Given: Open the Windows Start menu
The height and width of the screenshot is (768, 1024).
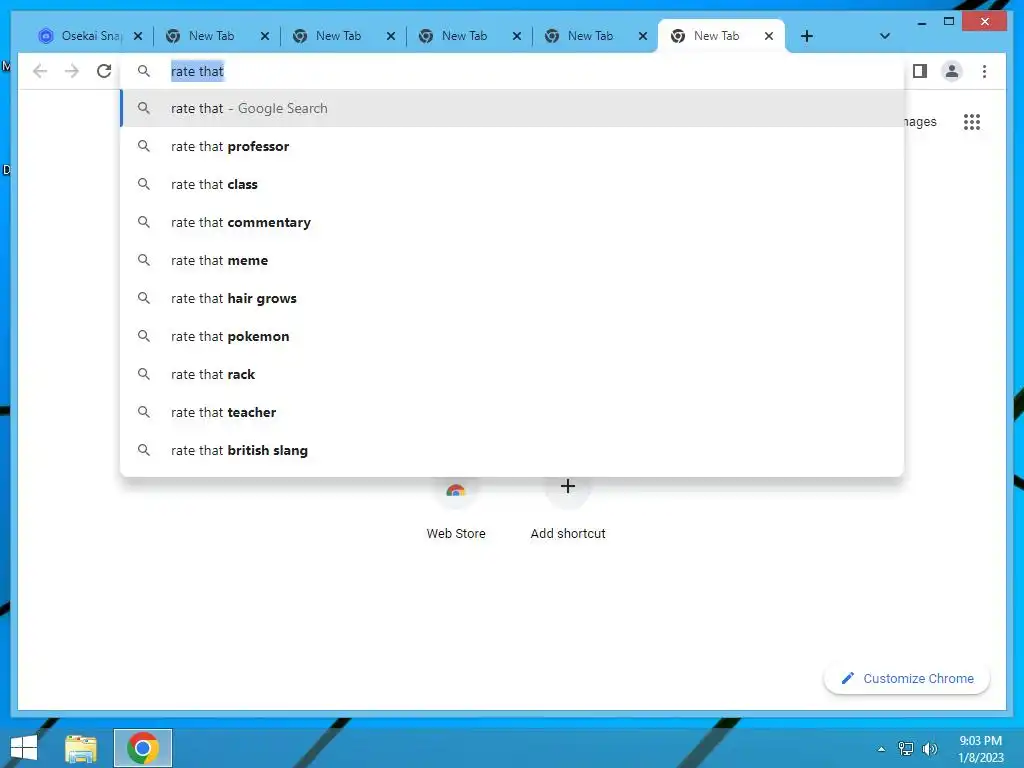Looking at the screenshot, I should click(x=24, y=748).
